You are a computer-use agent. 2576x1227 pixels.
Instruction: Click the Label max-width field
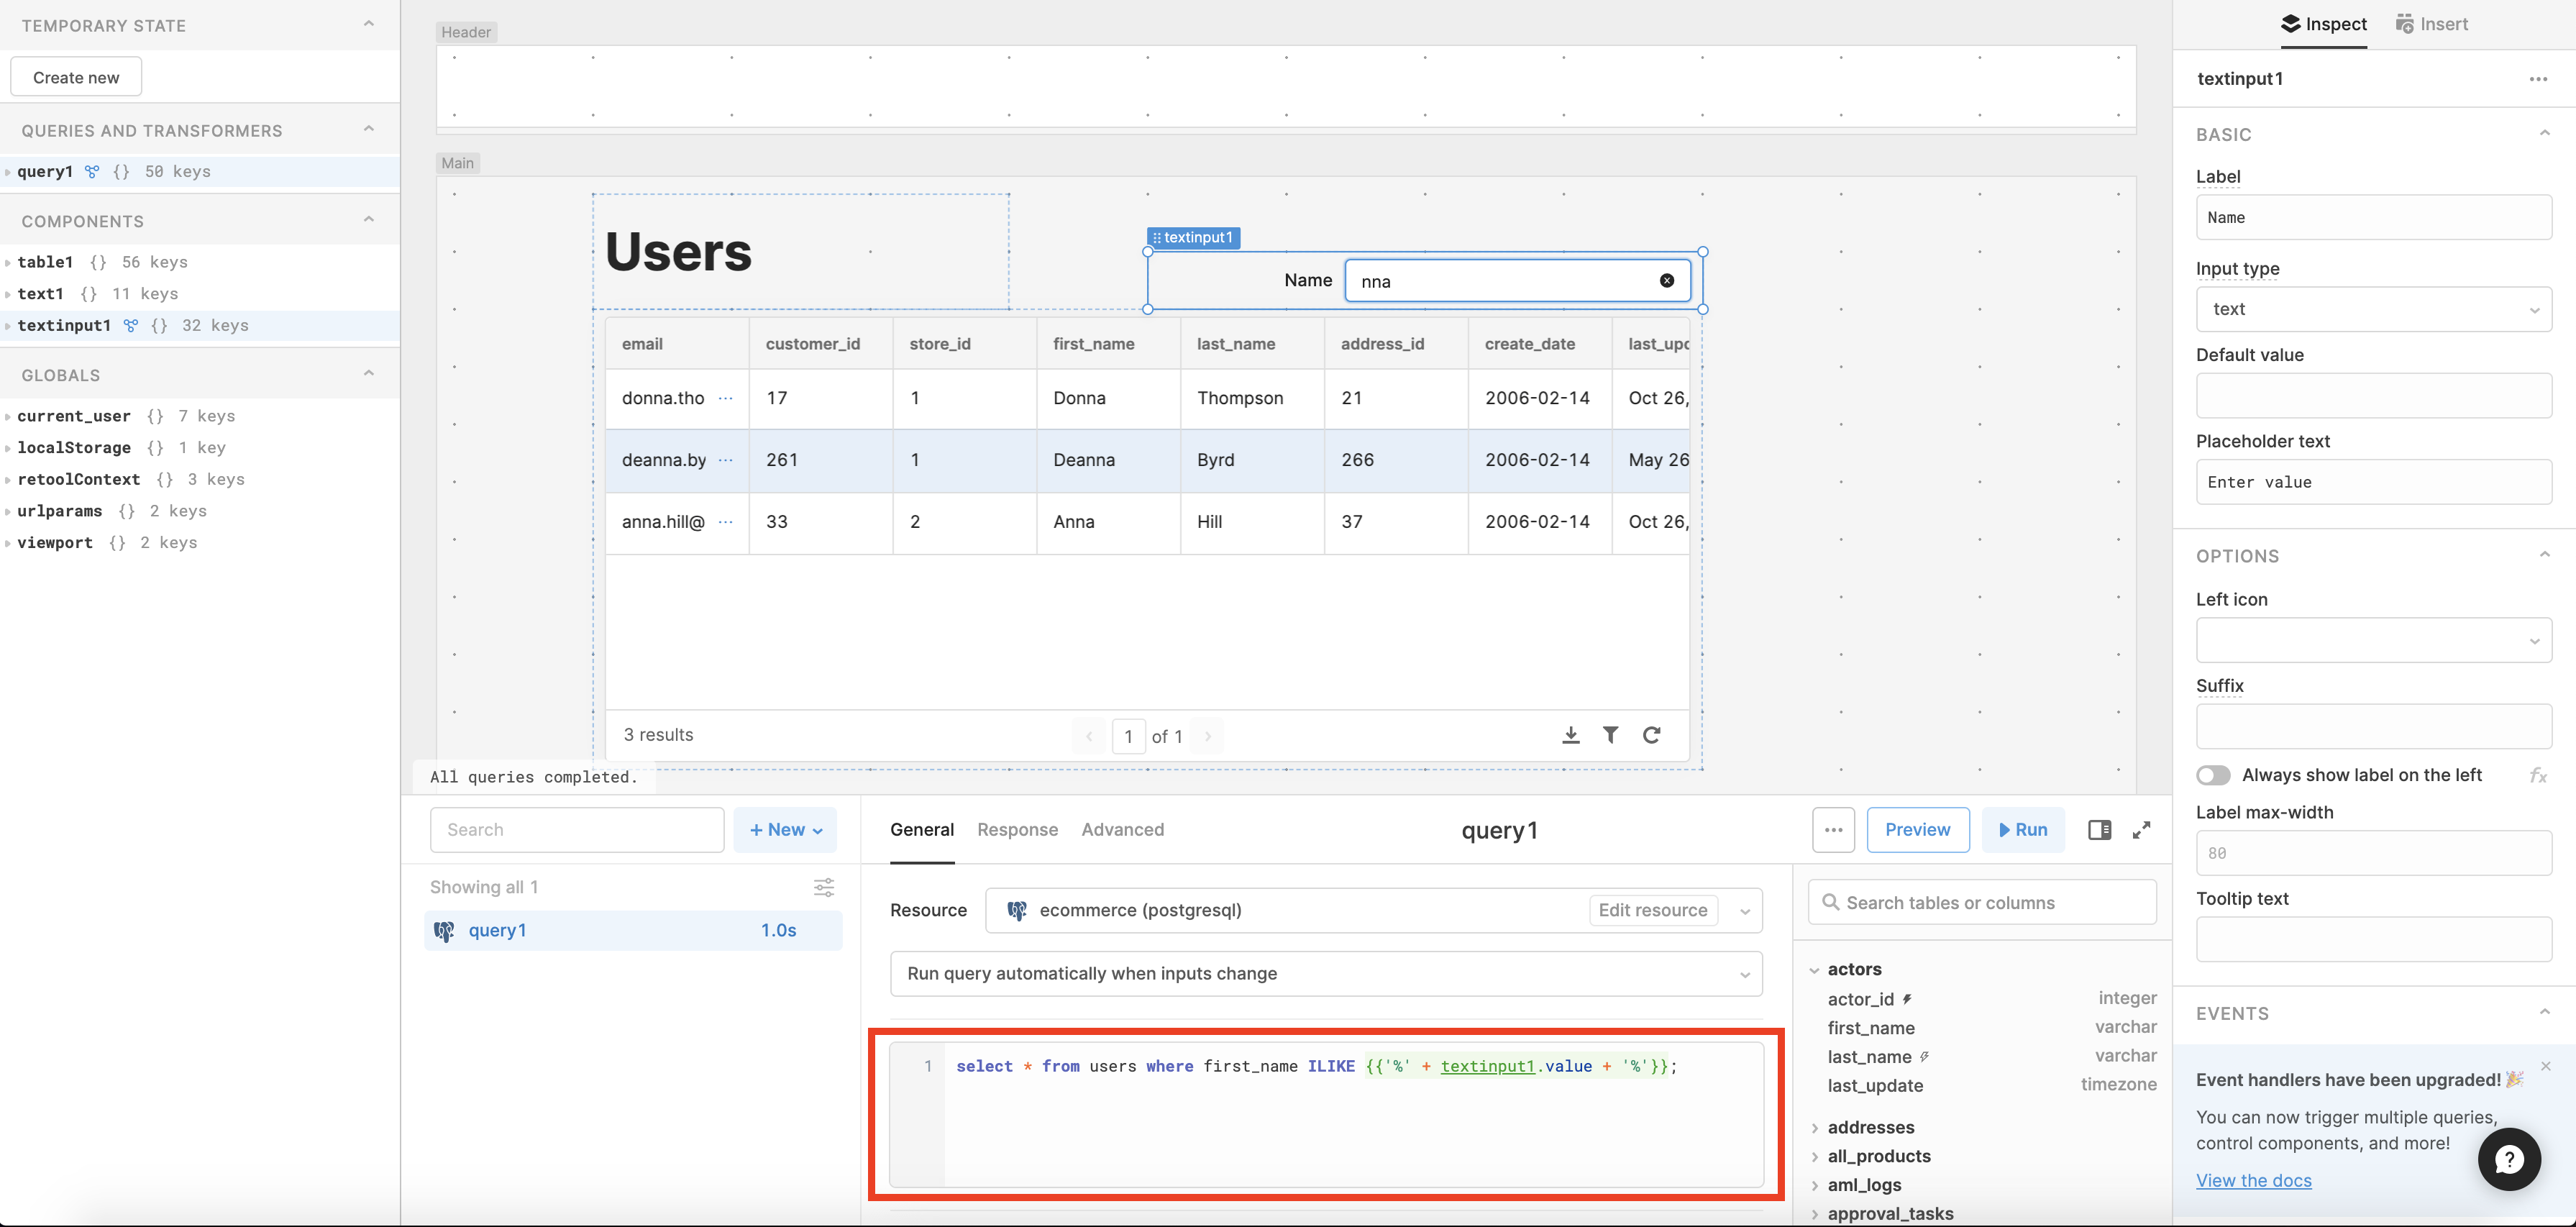pos(2373,853)
